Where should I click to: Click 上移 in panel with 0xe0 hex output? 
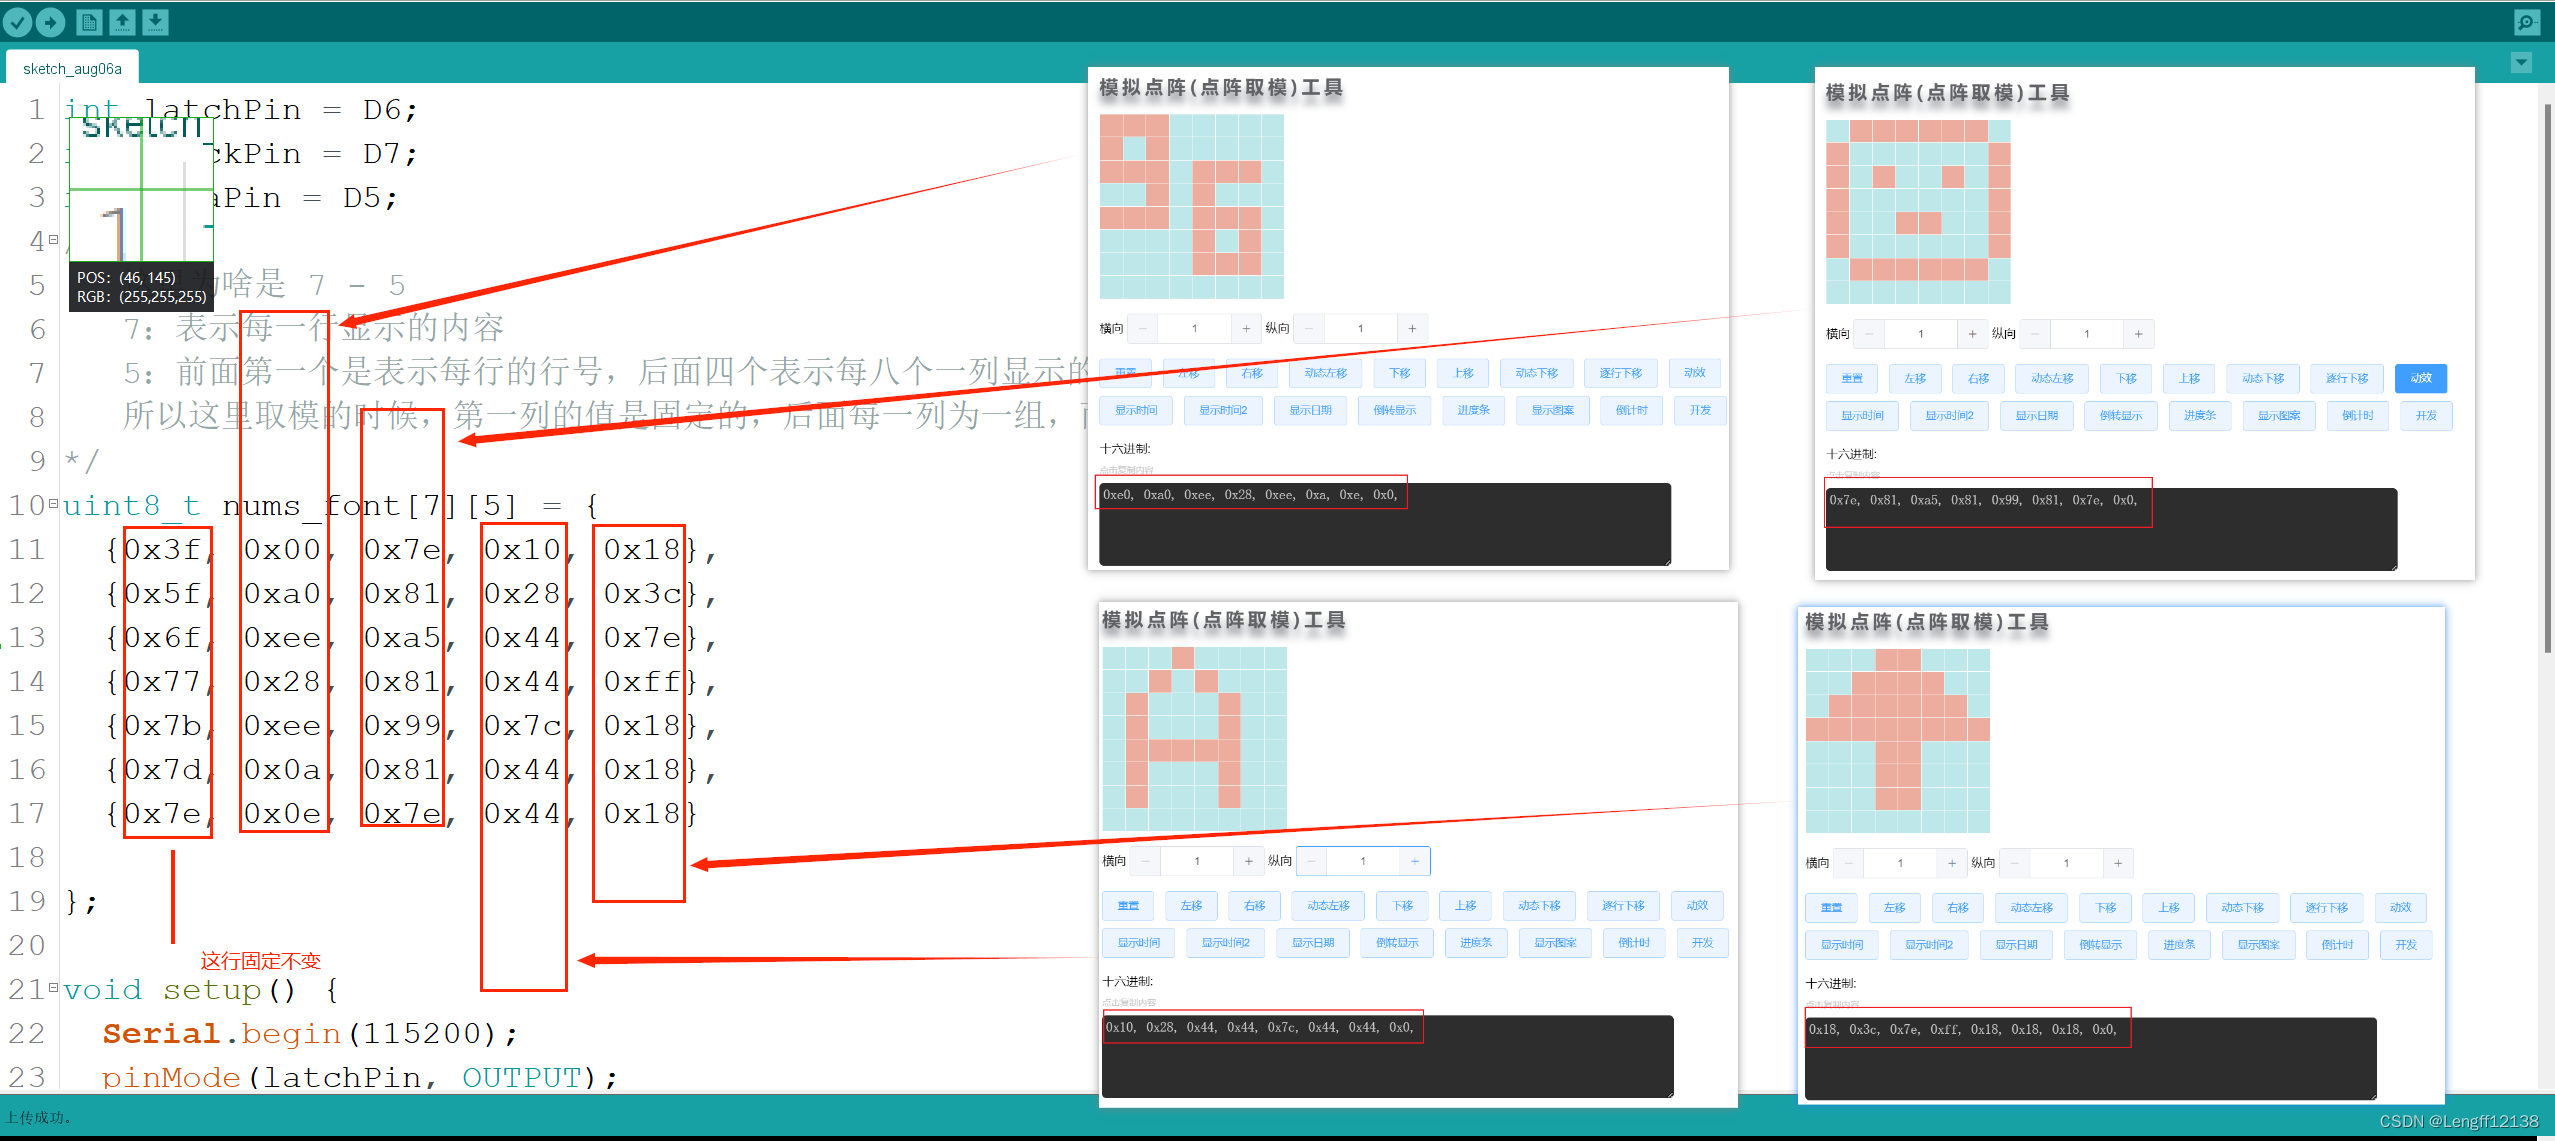point(1463,373)
